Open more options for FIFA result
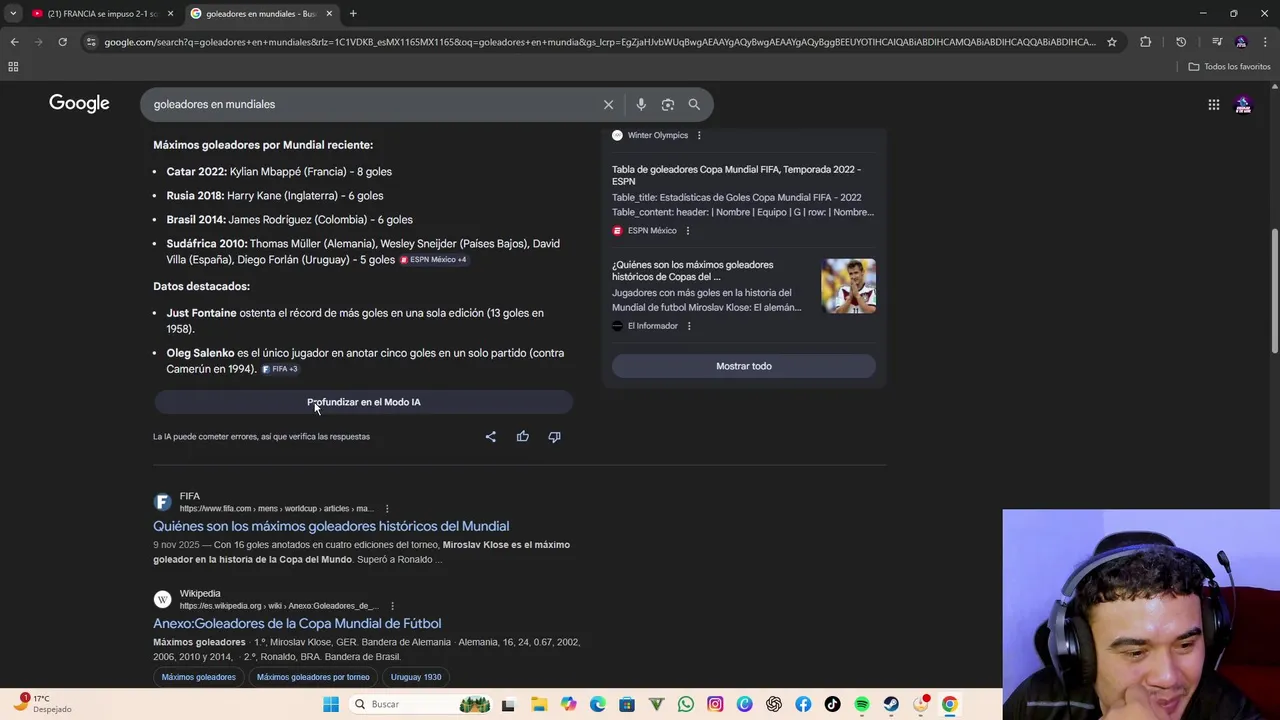1280x720 pixels. point(387,508)
